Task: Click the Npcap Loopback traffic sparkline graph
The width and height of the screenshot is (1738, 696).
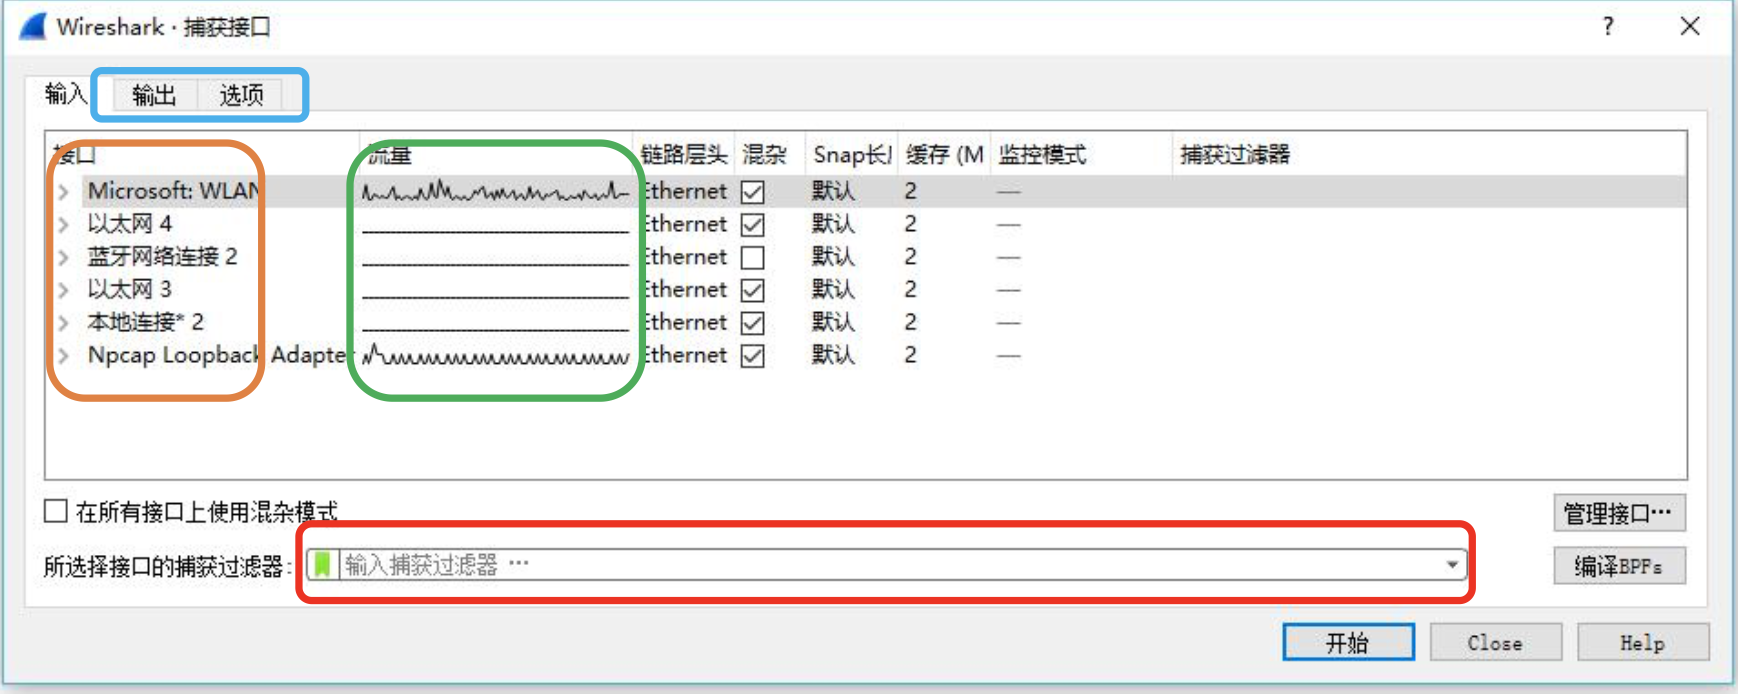Action: [x=496, y=355]
